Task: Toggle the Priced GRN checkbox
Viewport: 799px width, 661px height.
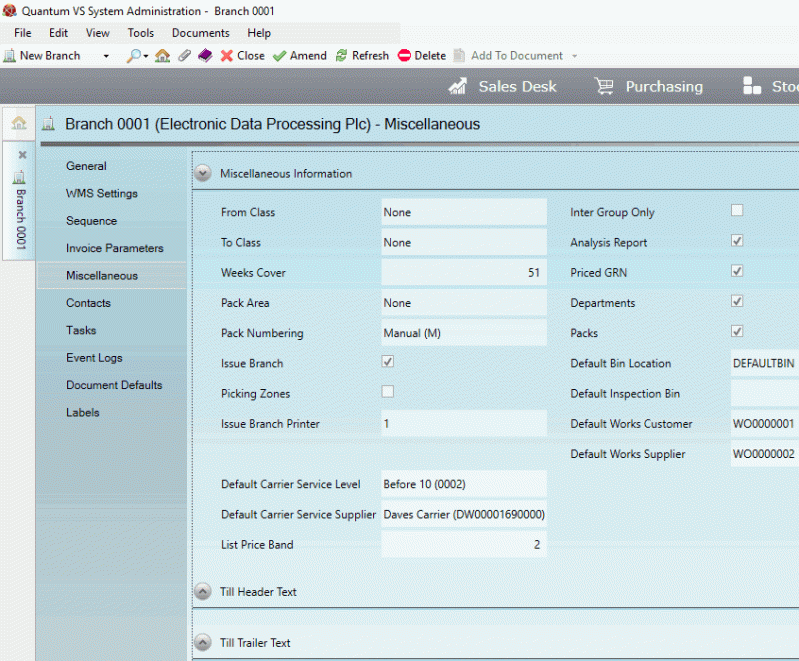Action: click(x=737, y=271)
